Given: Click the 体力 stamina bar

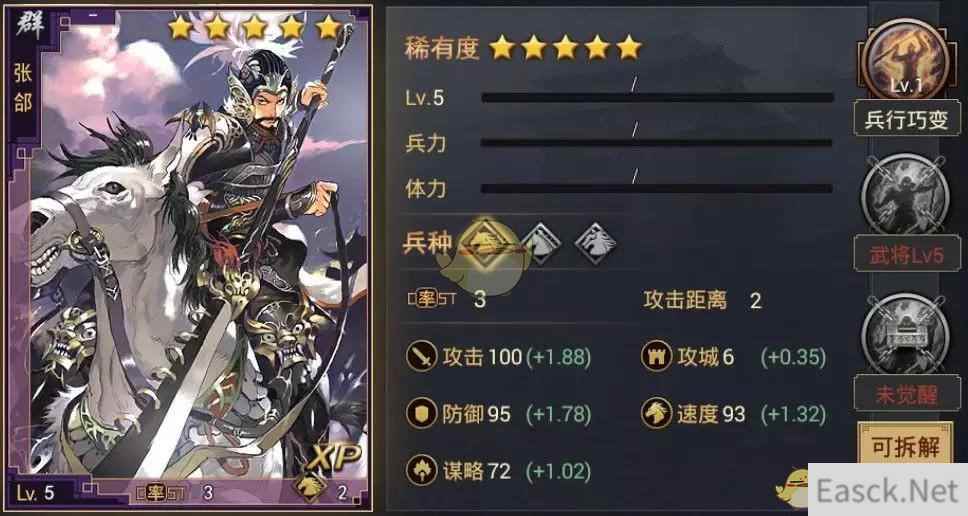Looking at the screenshot, I should [x=657, y=188].
